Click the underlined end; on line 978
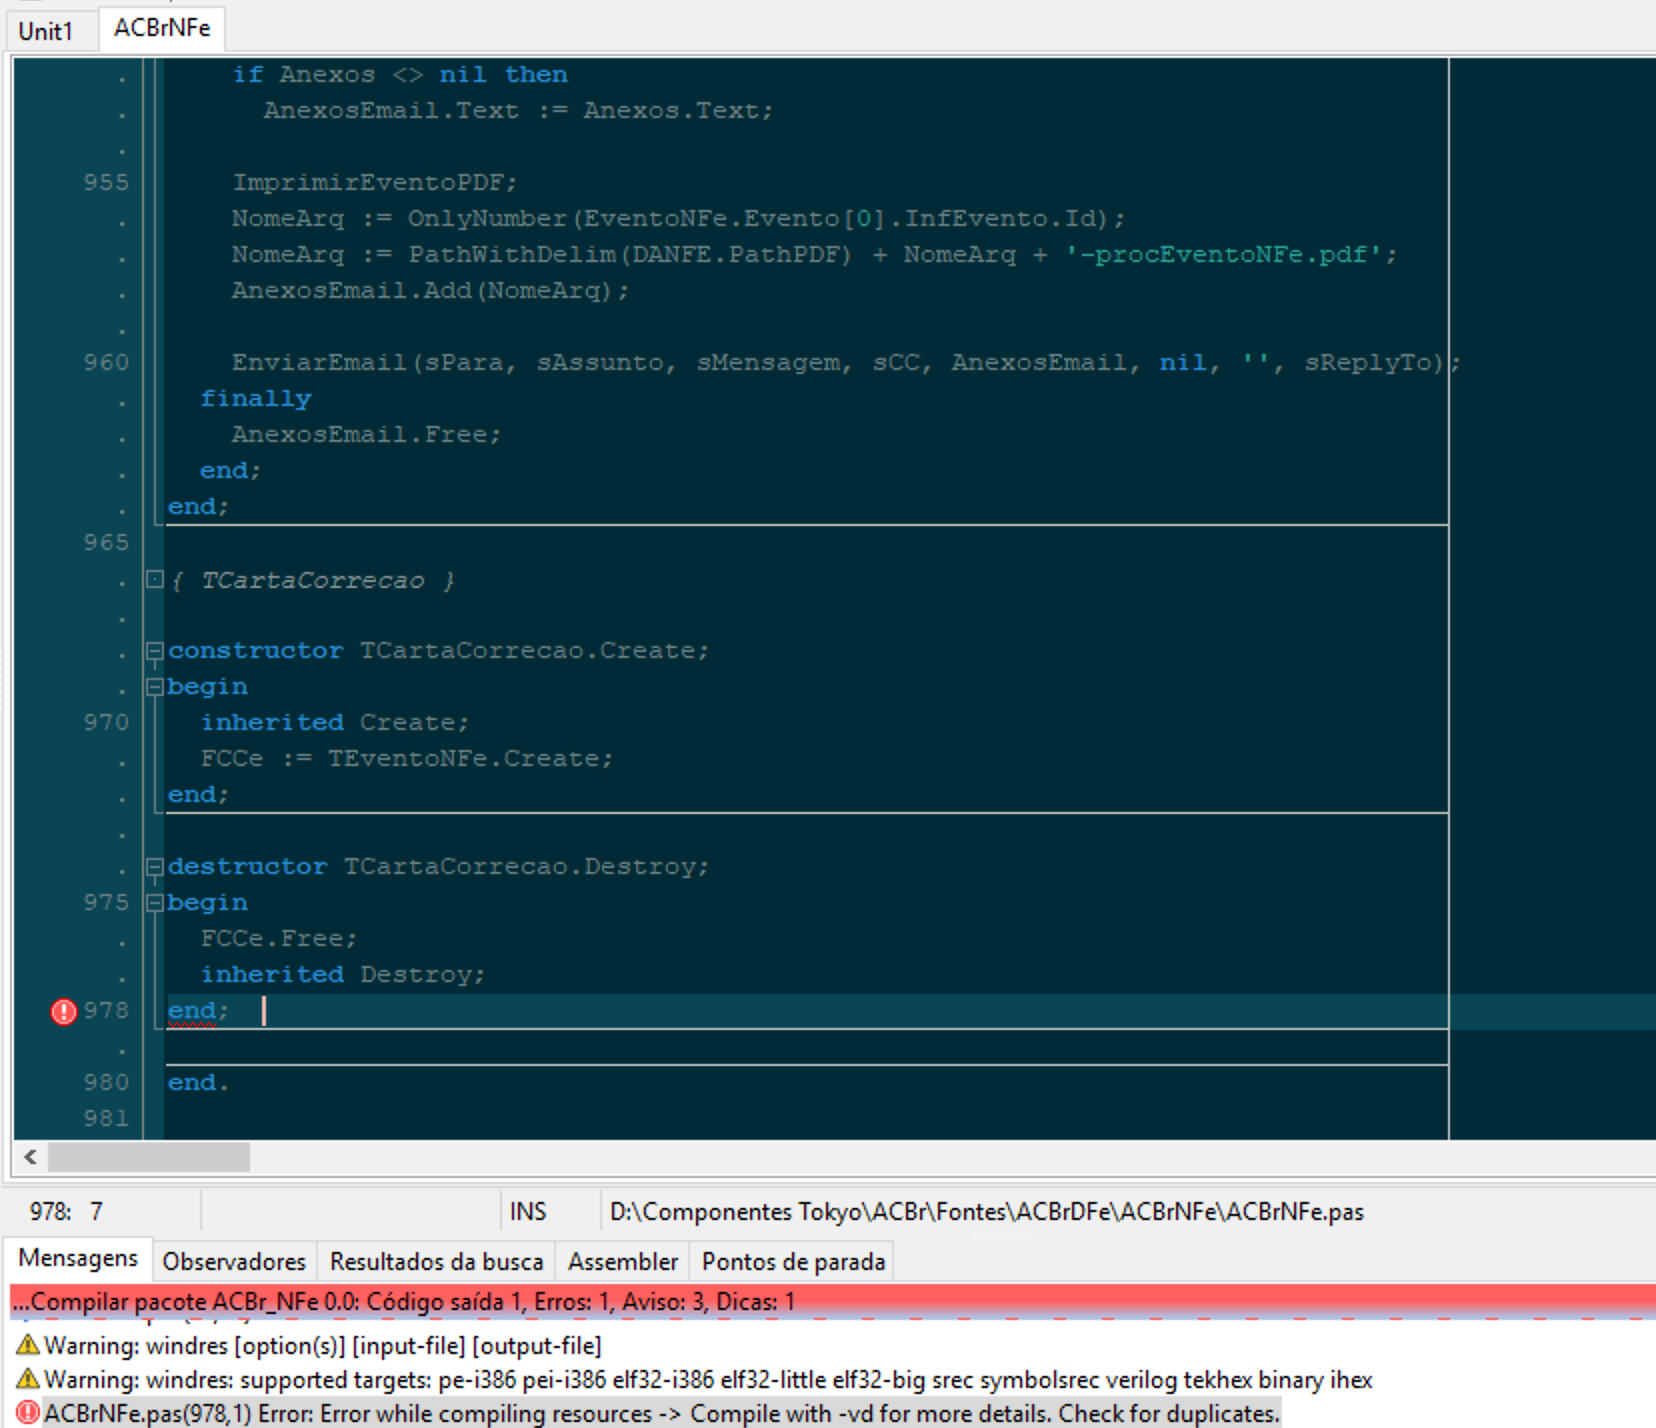1656x1428 pixels. coord(198,1011)
